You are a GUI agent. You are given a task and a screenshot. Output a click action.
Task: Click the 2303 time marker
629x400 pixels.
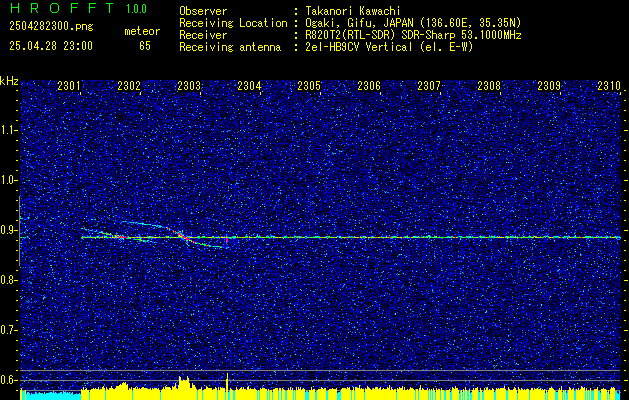[x=189, y=85]
